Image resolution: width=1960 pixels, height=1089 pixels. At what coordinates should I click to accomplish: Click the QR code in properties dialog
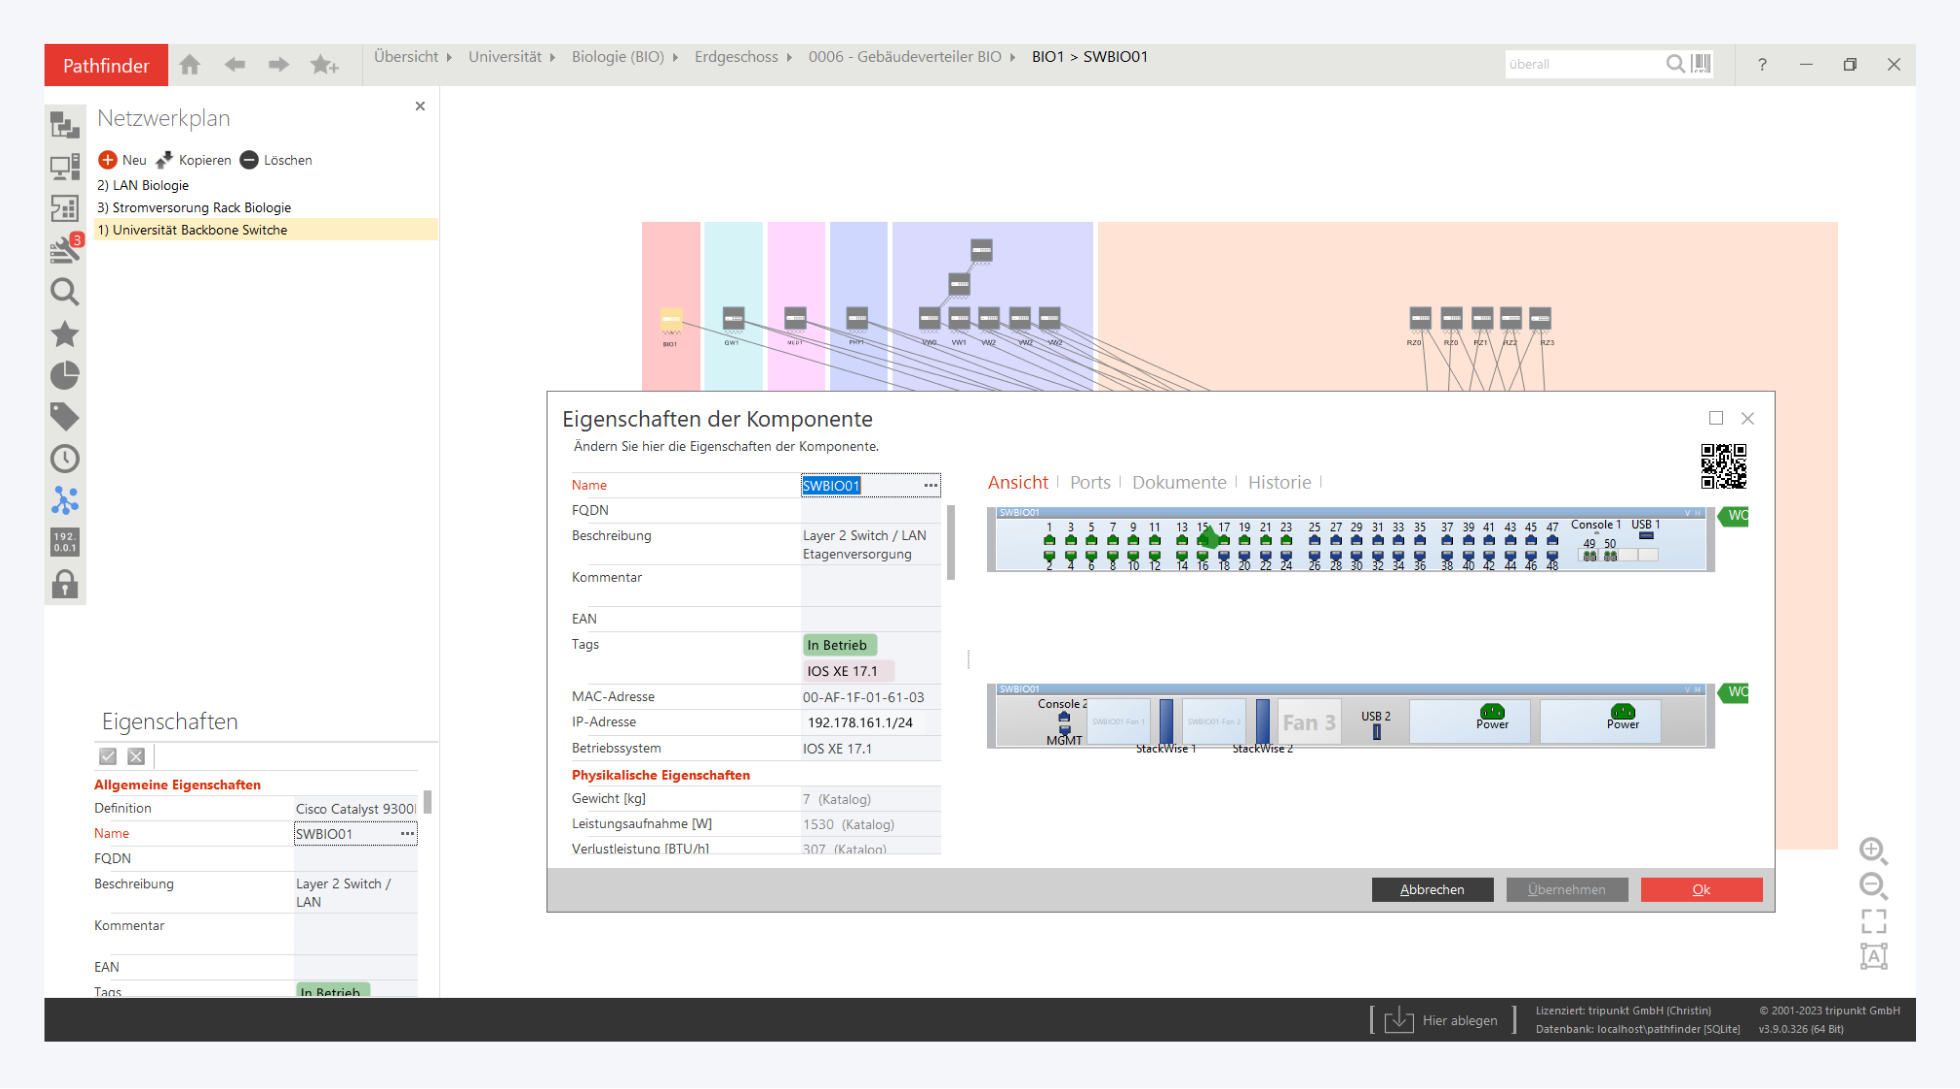pos(1723,466)
